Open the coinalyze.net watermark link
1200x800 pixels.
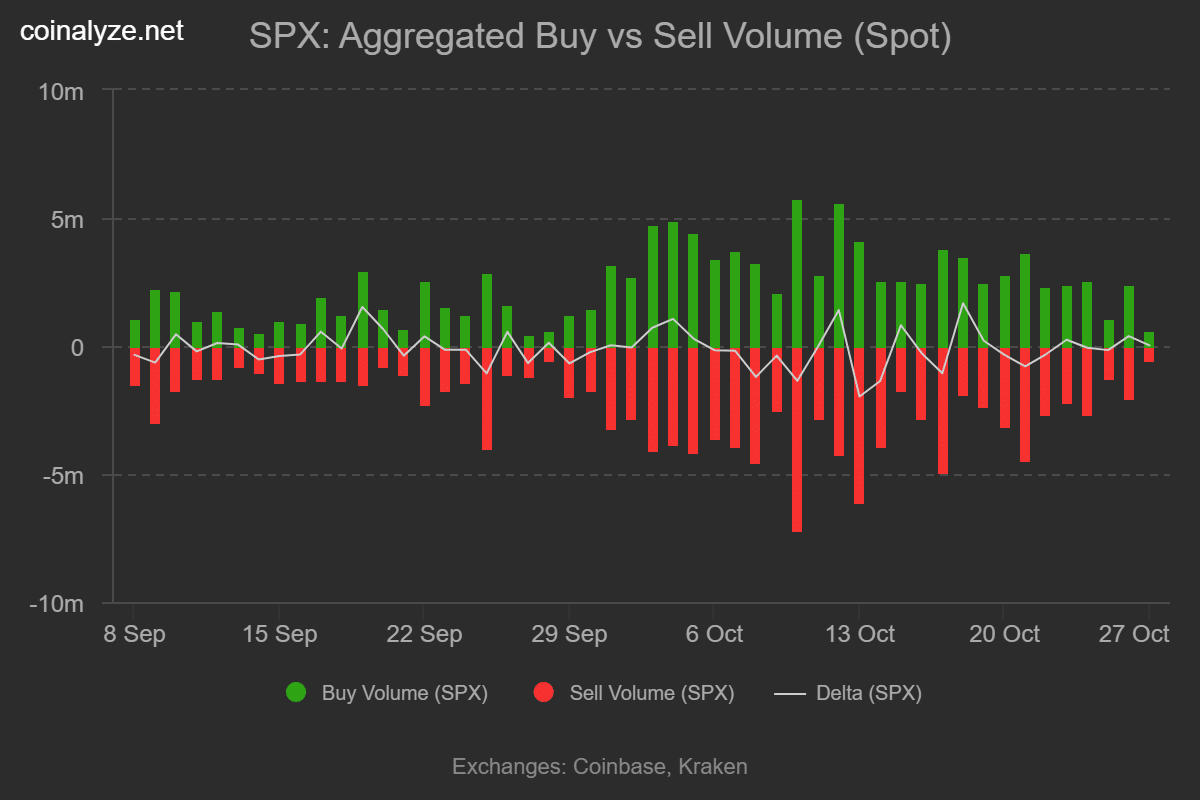(102, 32)
